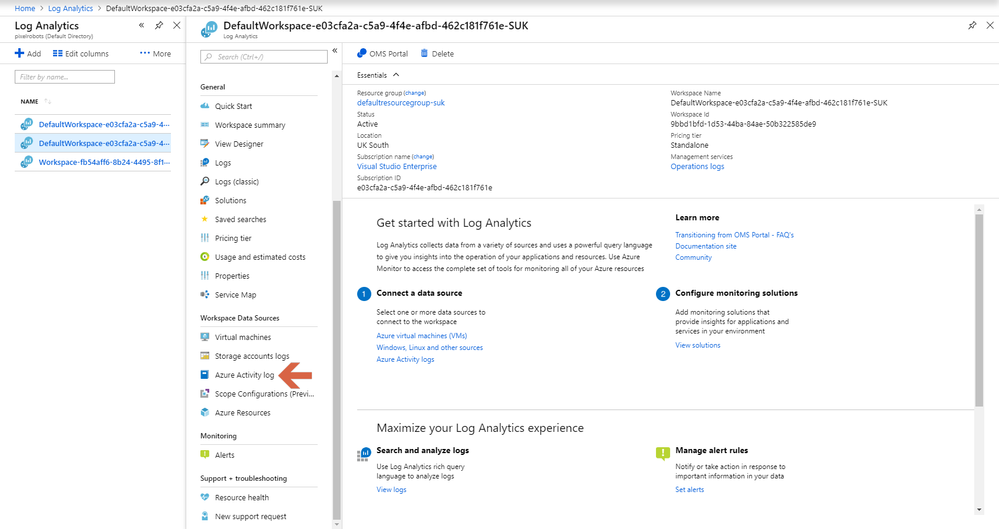
Task: Click the Manage alert rules icon
Action: point(663,454)
